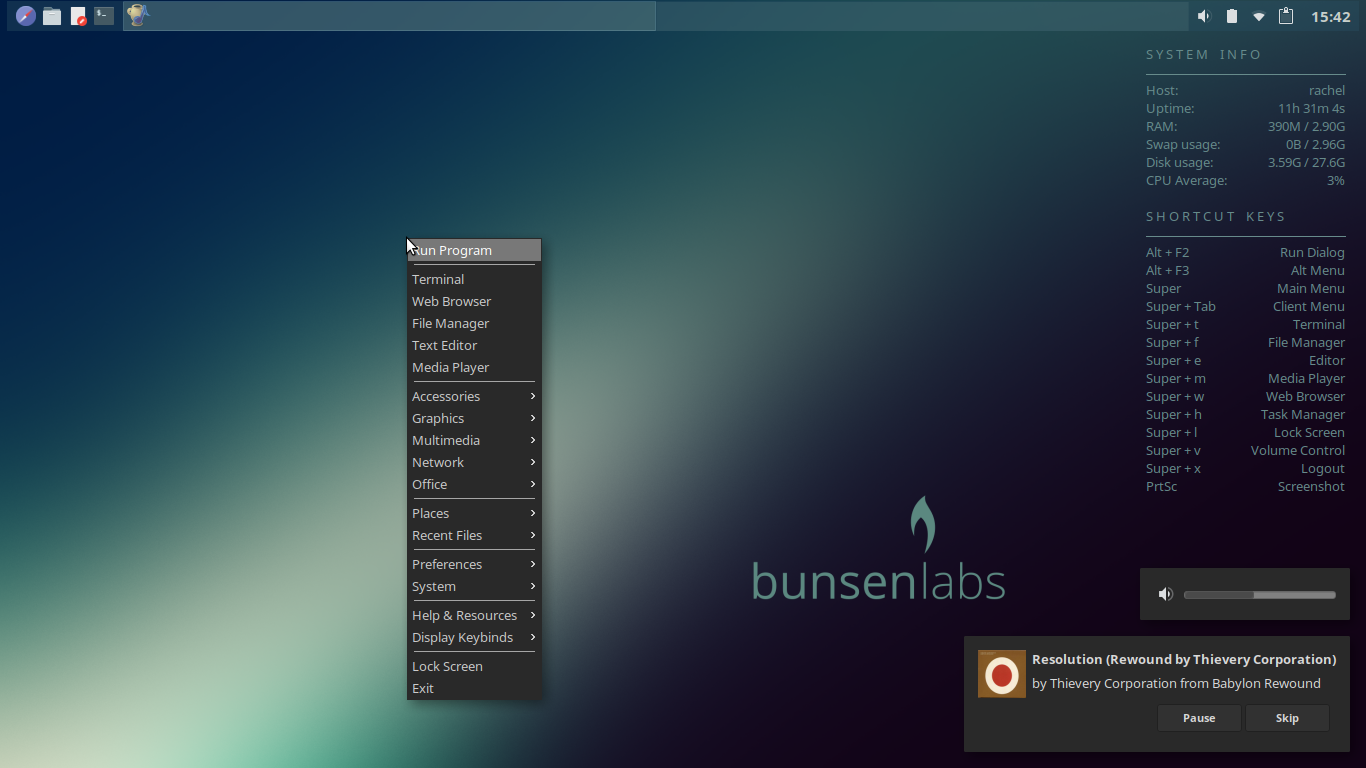The width and height of the screenshot is (1366, 768).
Task: Click the panel clock showing 15:42
Action: (x=1331, y=16)
